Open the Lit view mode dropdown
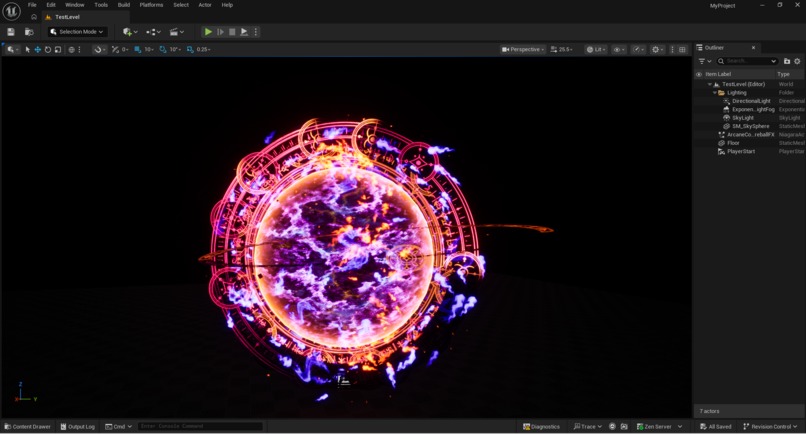The height and width of the screenshot is (434, 806). tap(596, 49)
